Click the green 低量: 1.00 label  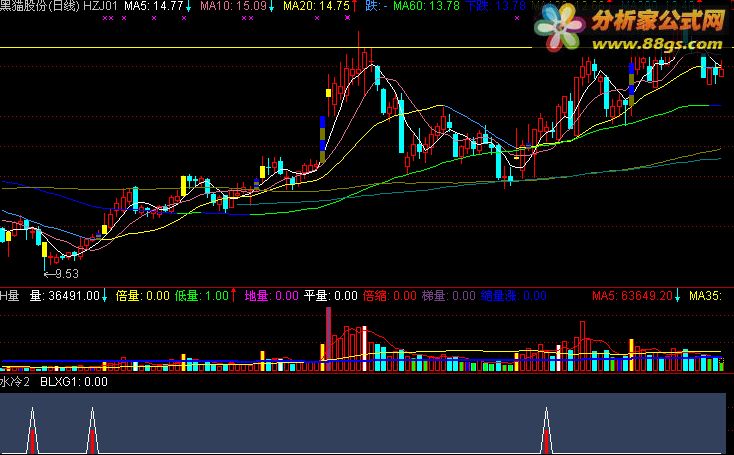tap(202, 295)
